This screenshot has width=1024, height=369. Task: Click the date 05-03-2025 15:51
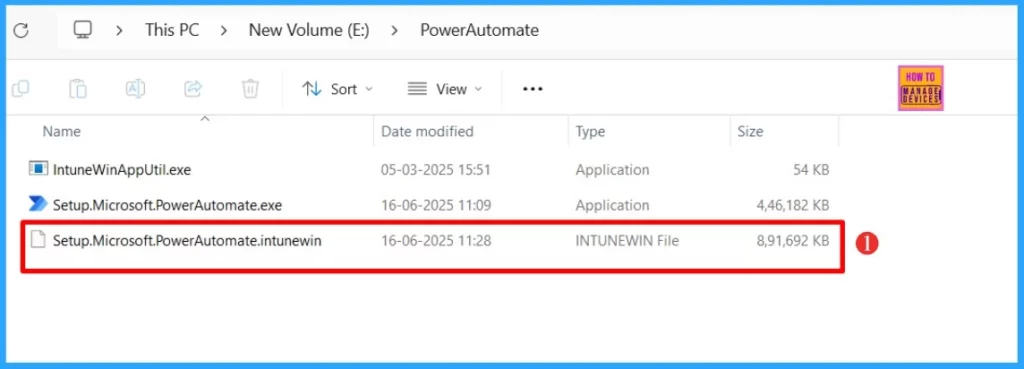click(436, 170)
